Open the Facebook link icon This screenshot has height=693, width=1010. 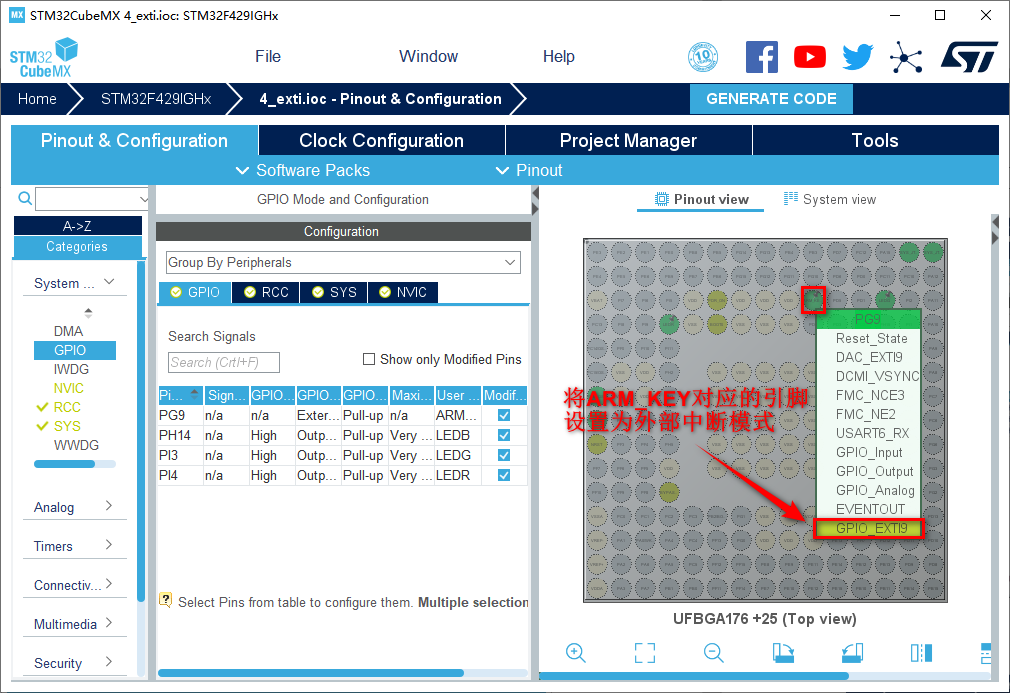762,57
